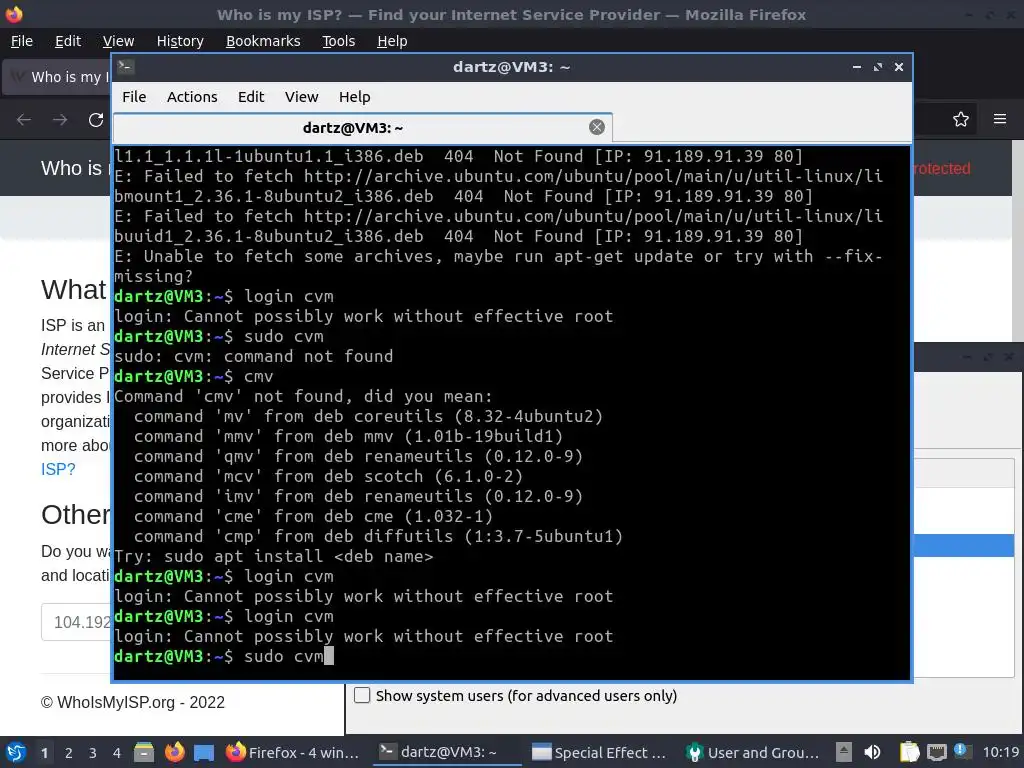
Task: Open clipboard manager tray icon
Action: coord(909,753)
